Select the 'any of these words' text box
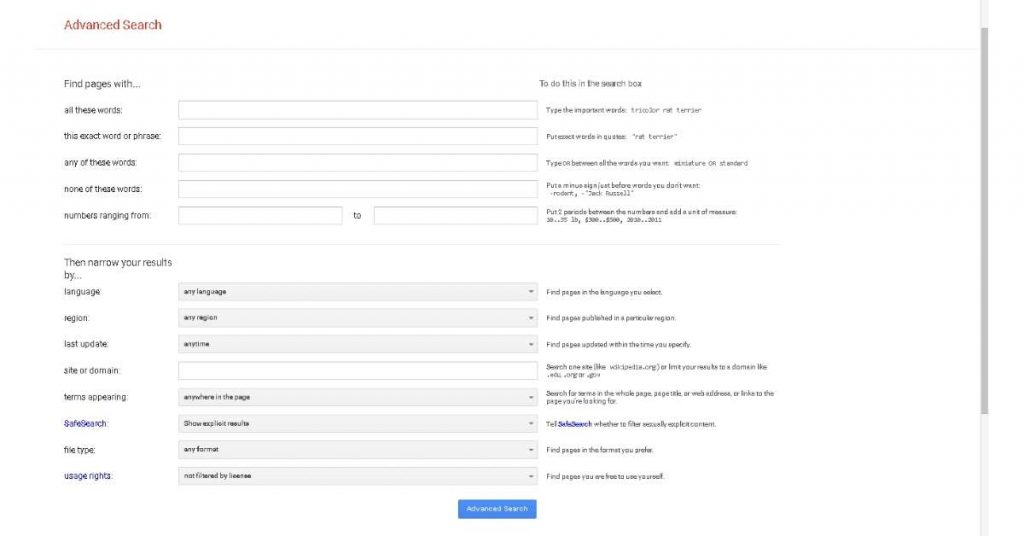This screenshot has height=536, width=1024. click(357, 163)
